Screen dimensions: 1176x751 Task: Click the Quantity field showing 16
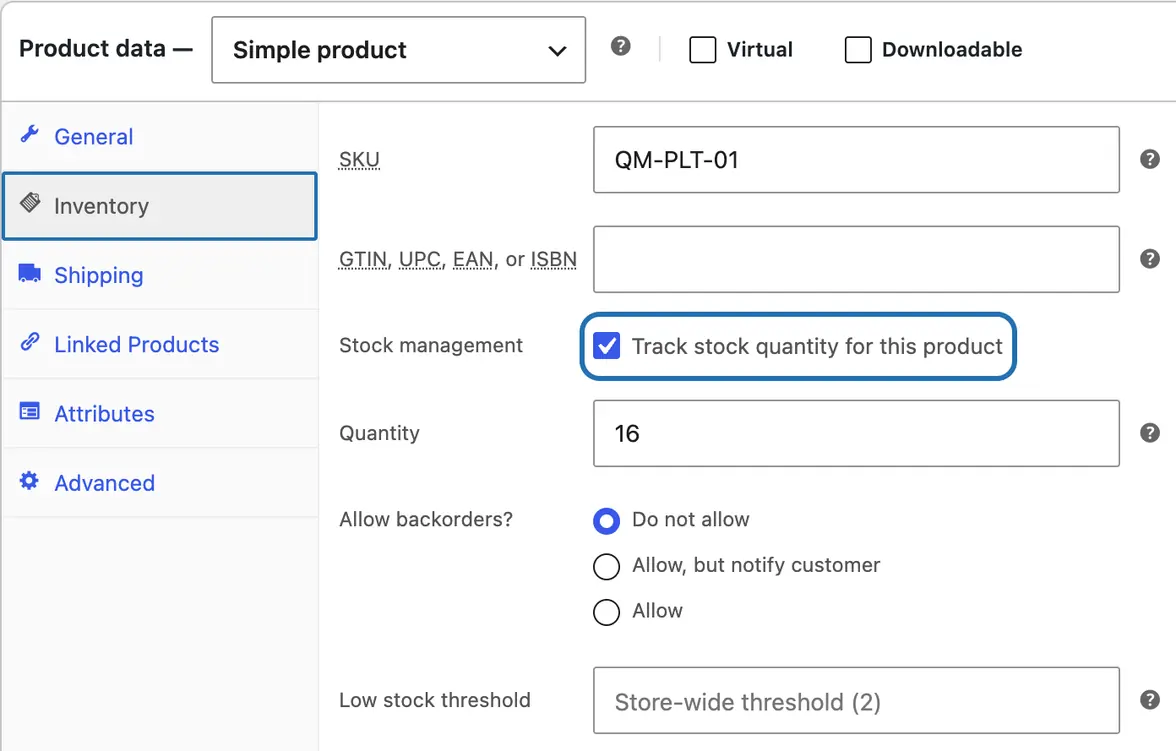point(856,433)
